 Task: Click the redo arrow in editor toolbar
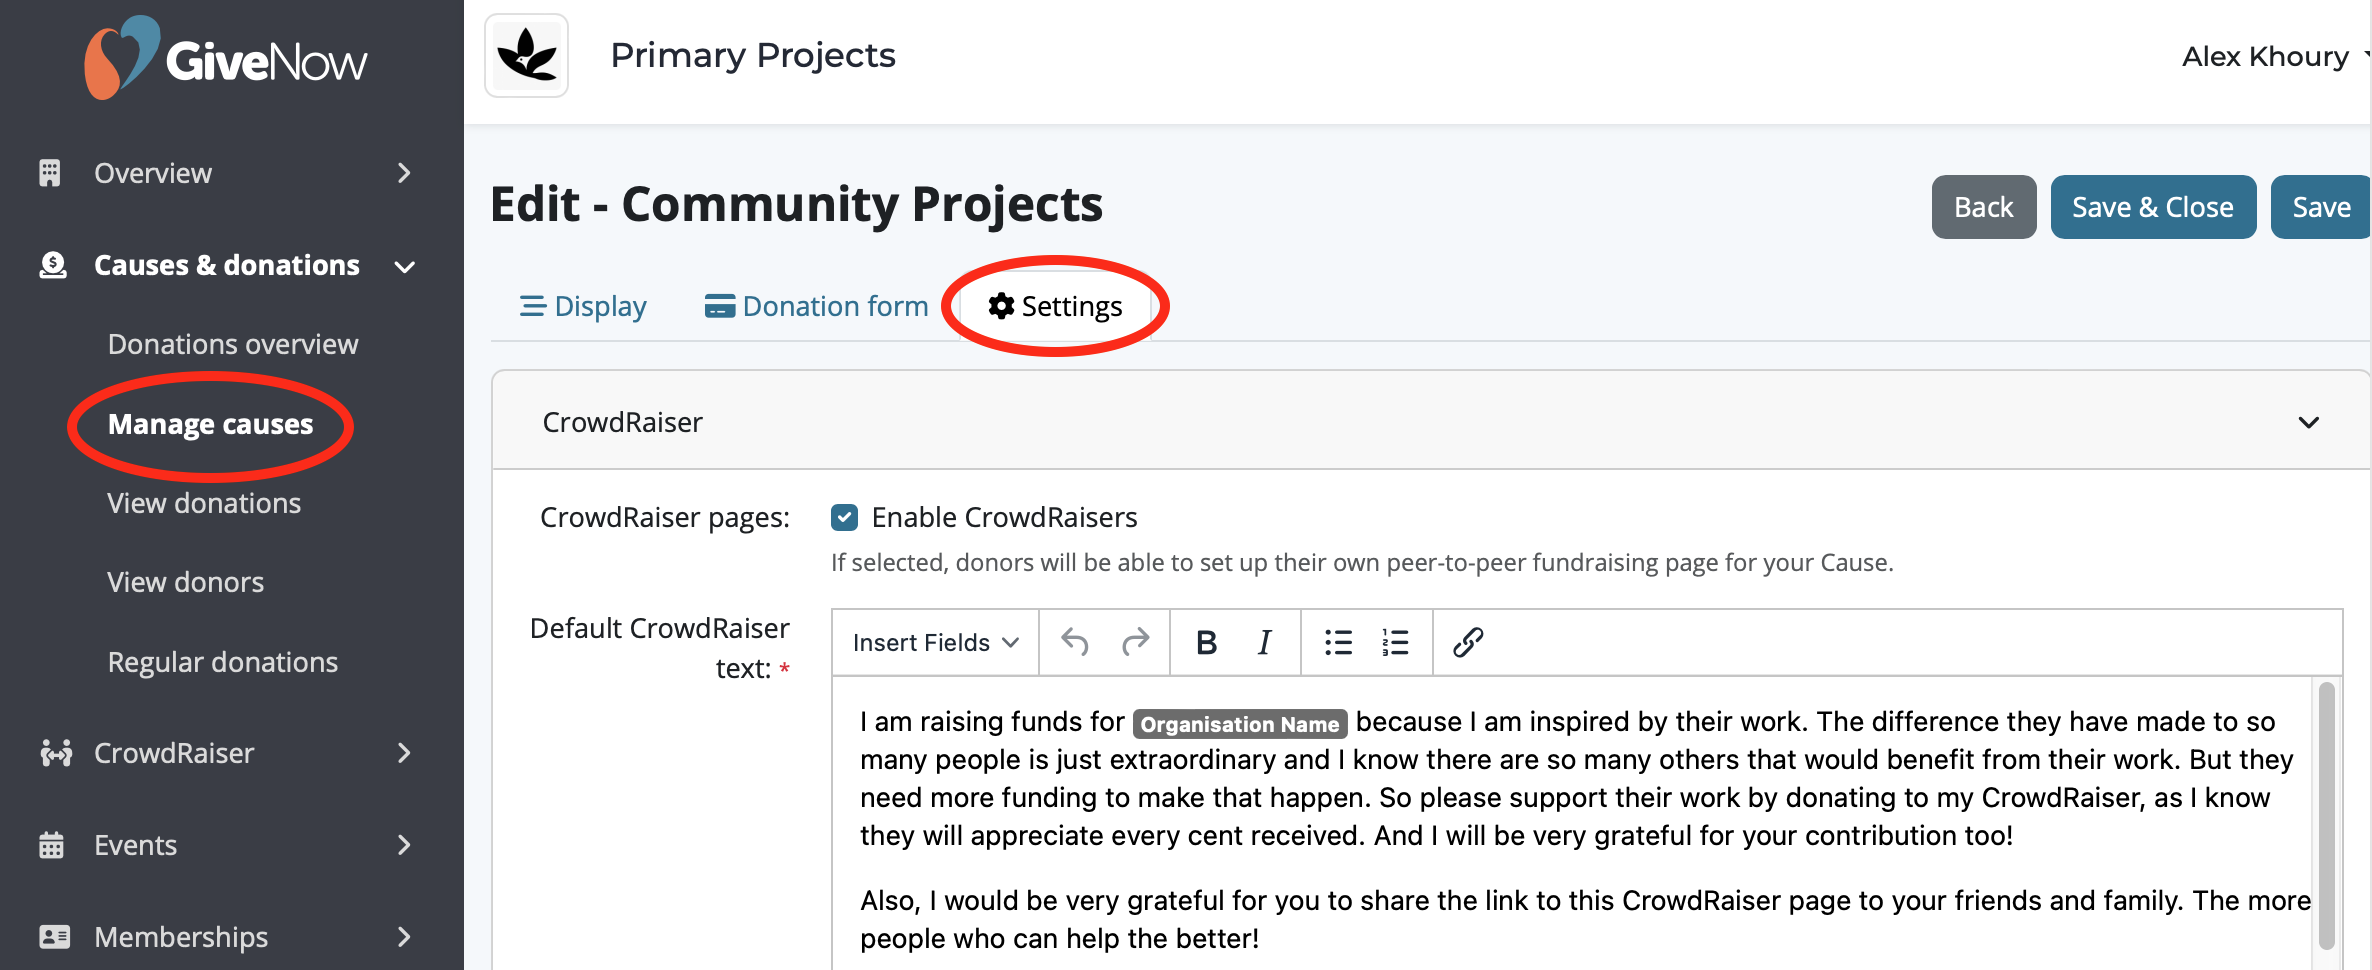[x=1135, y=642]
